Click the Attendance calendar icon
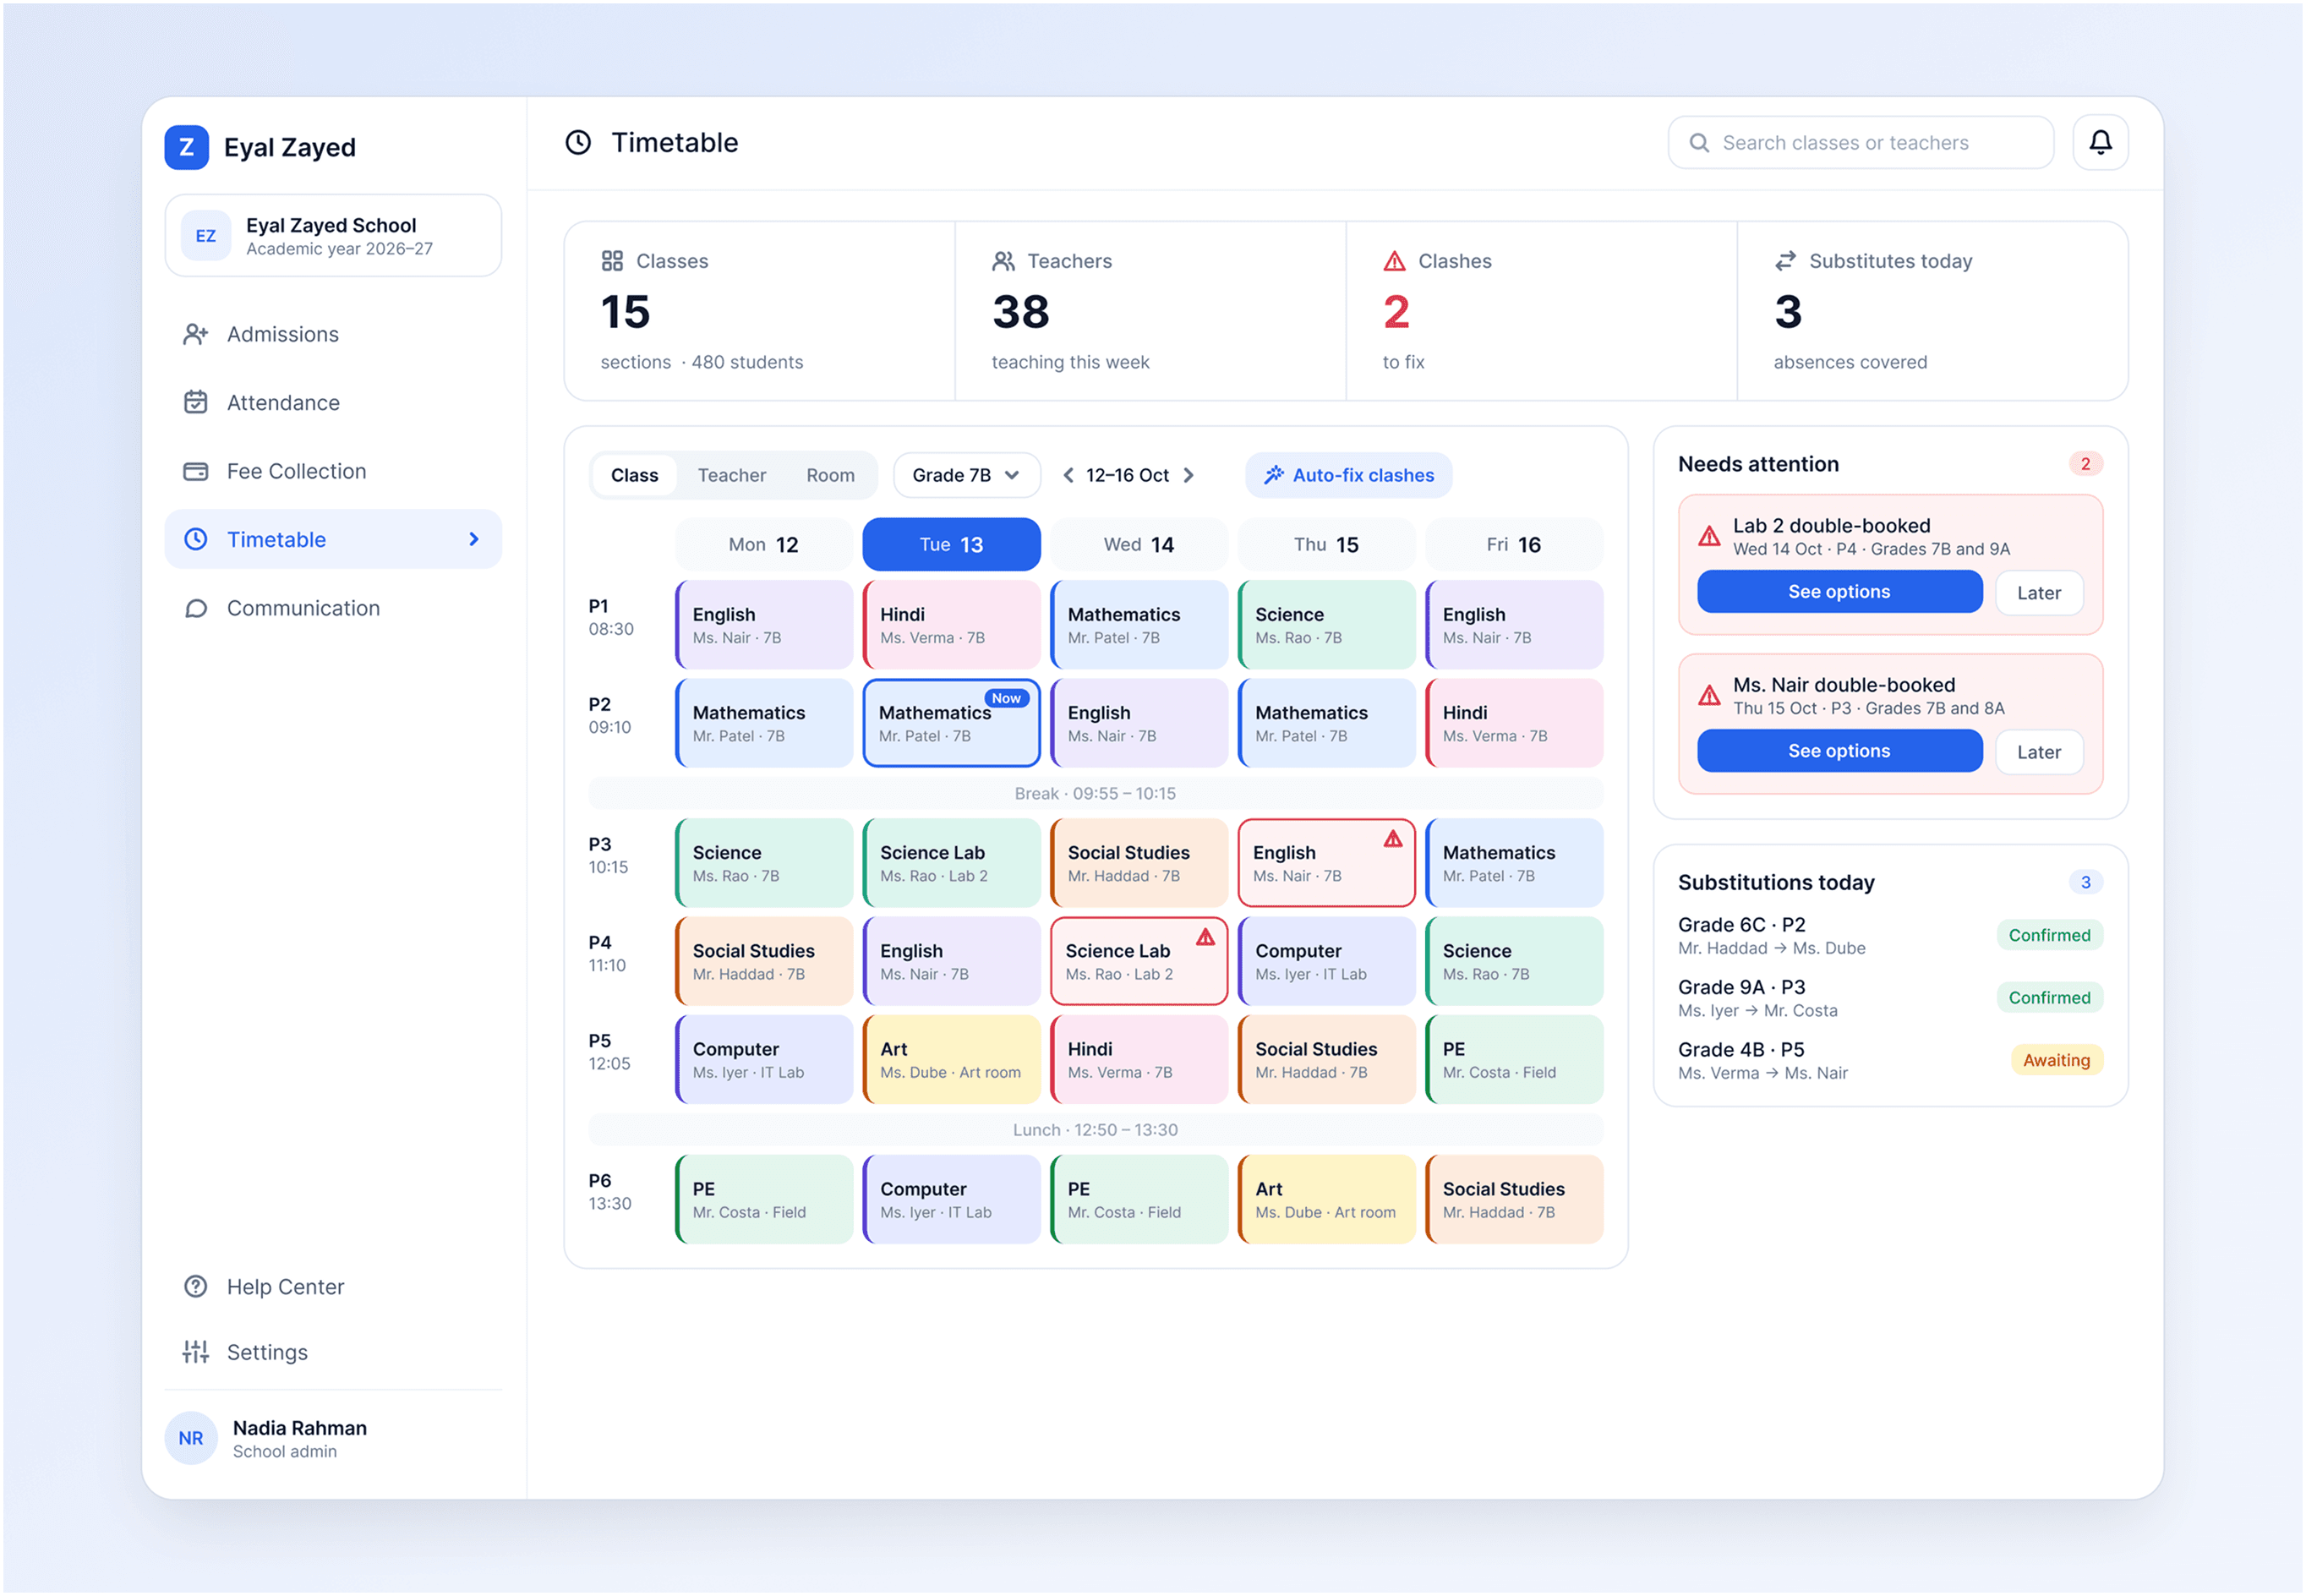2306x1596 pixels. pos(195,402)
